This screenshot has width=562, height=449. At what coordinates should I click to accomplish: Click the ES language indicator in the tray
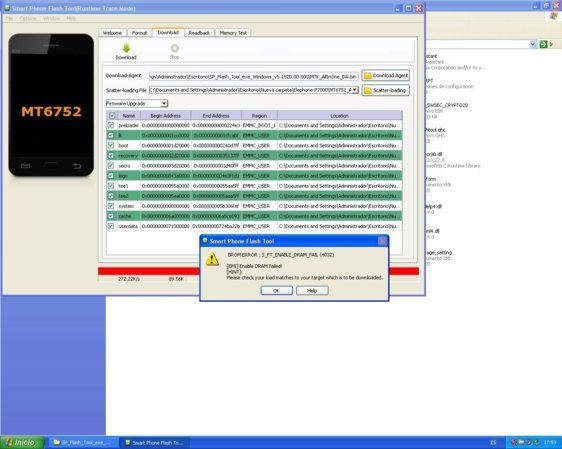(493, 443)
